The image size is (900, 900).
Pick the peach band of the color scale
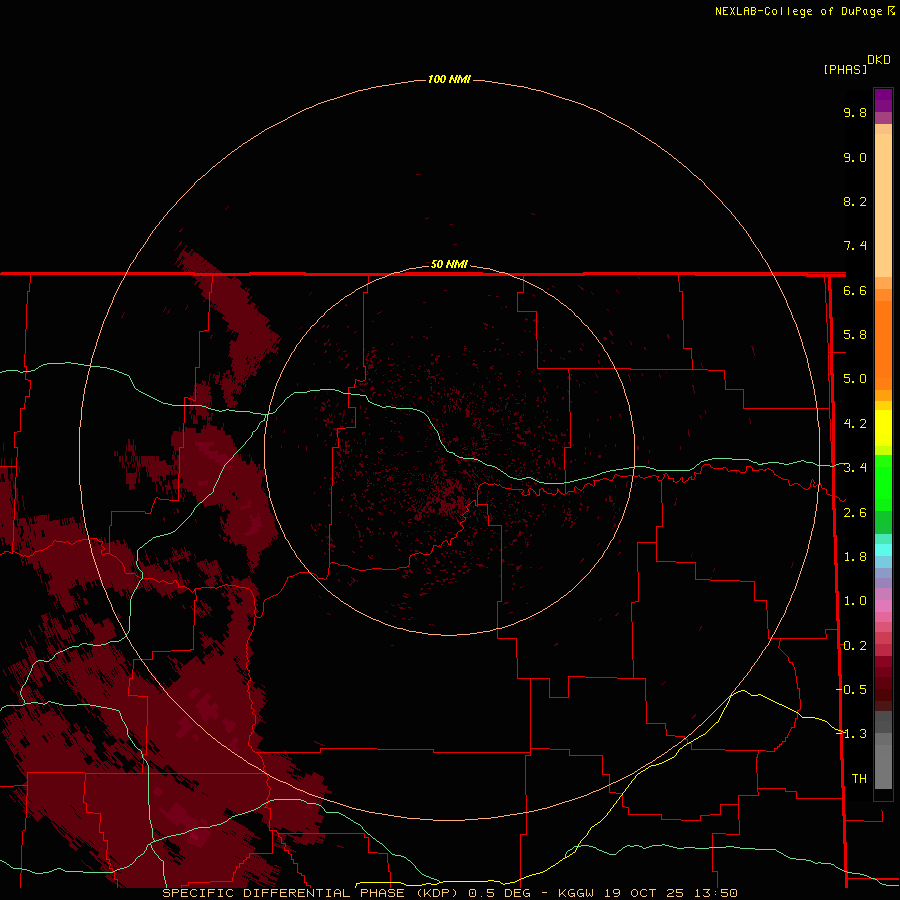point(883,204)
